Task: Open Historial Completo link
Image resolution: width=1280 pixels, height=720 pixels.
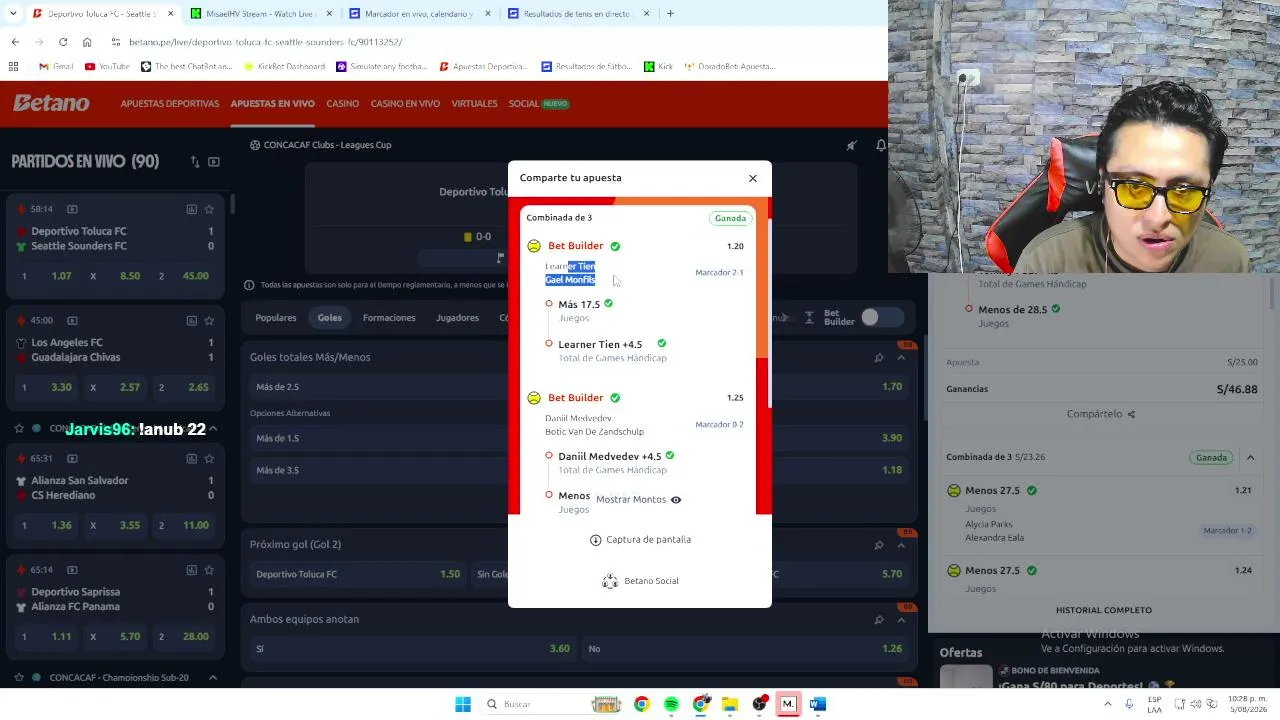Action: click(1104, 610)
